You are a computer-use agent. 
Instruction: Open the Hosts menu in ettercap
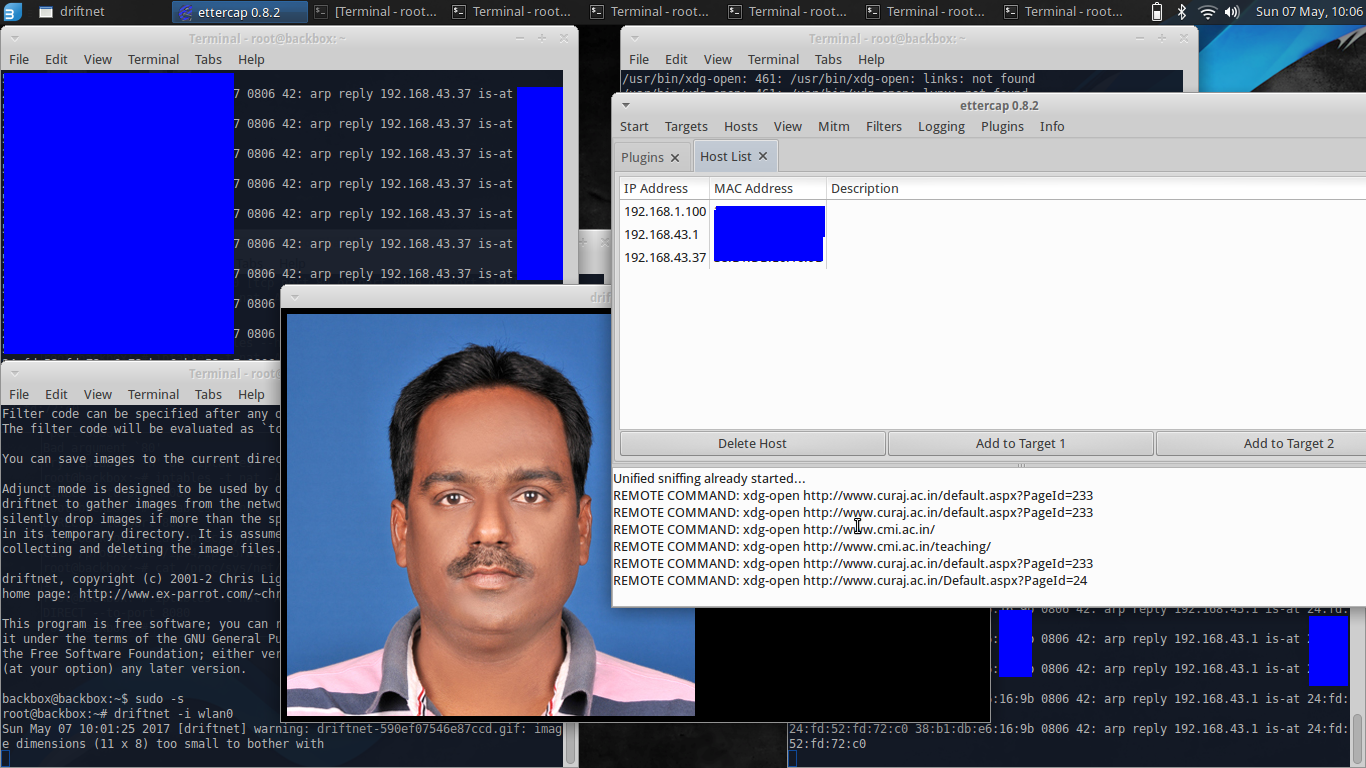click(741, 127)
